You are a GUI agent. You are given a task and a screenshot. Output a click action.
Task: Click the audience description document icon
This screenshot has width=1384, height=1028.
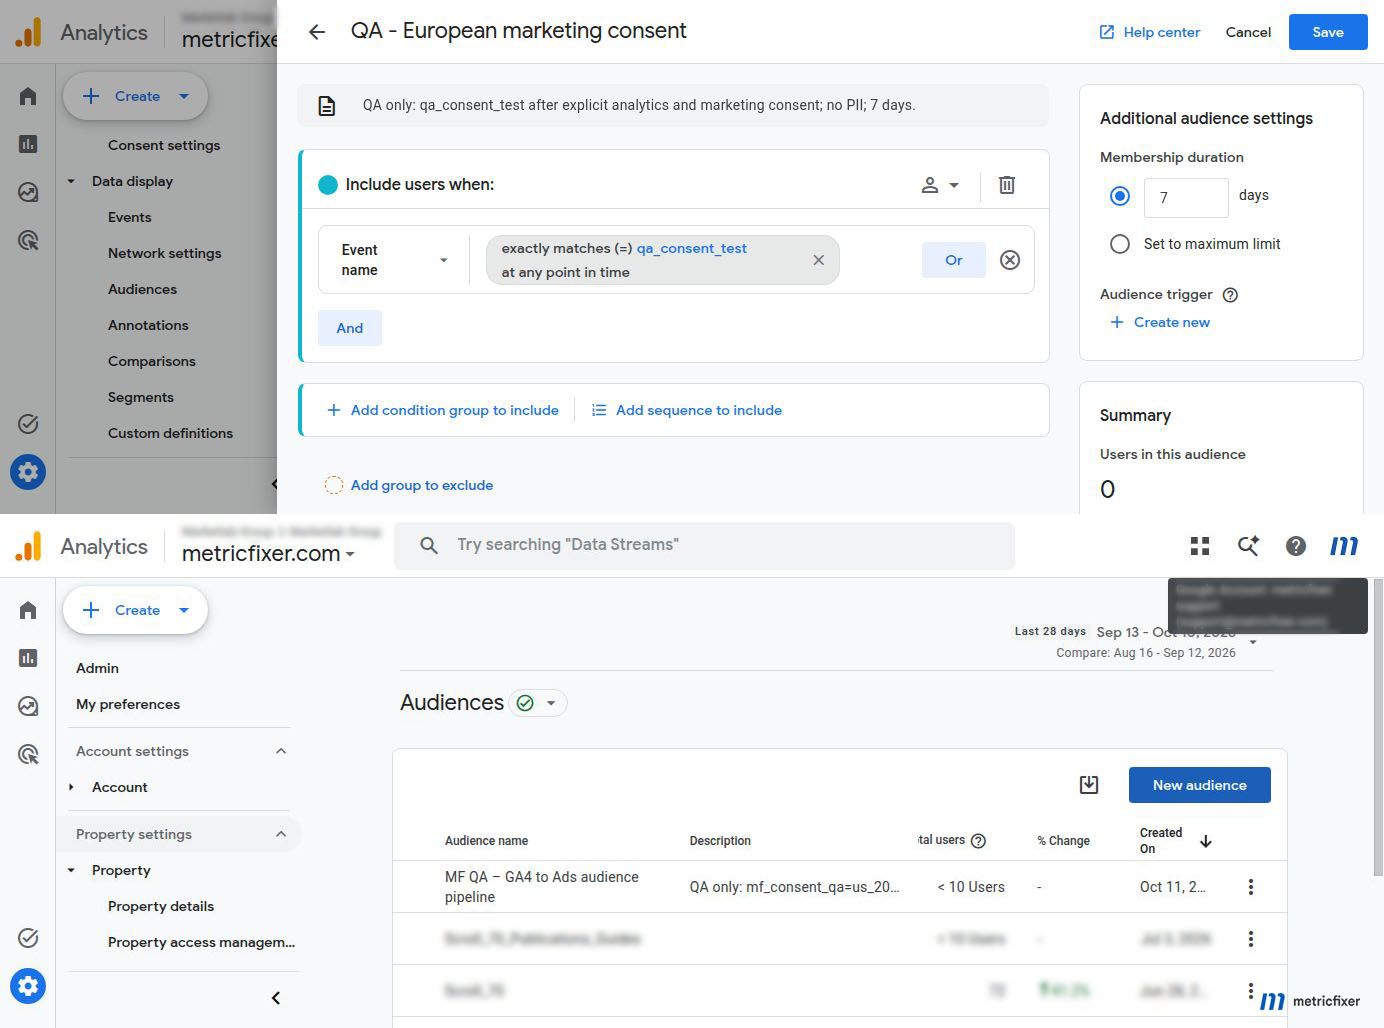(327, 105)
